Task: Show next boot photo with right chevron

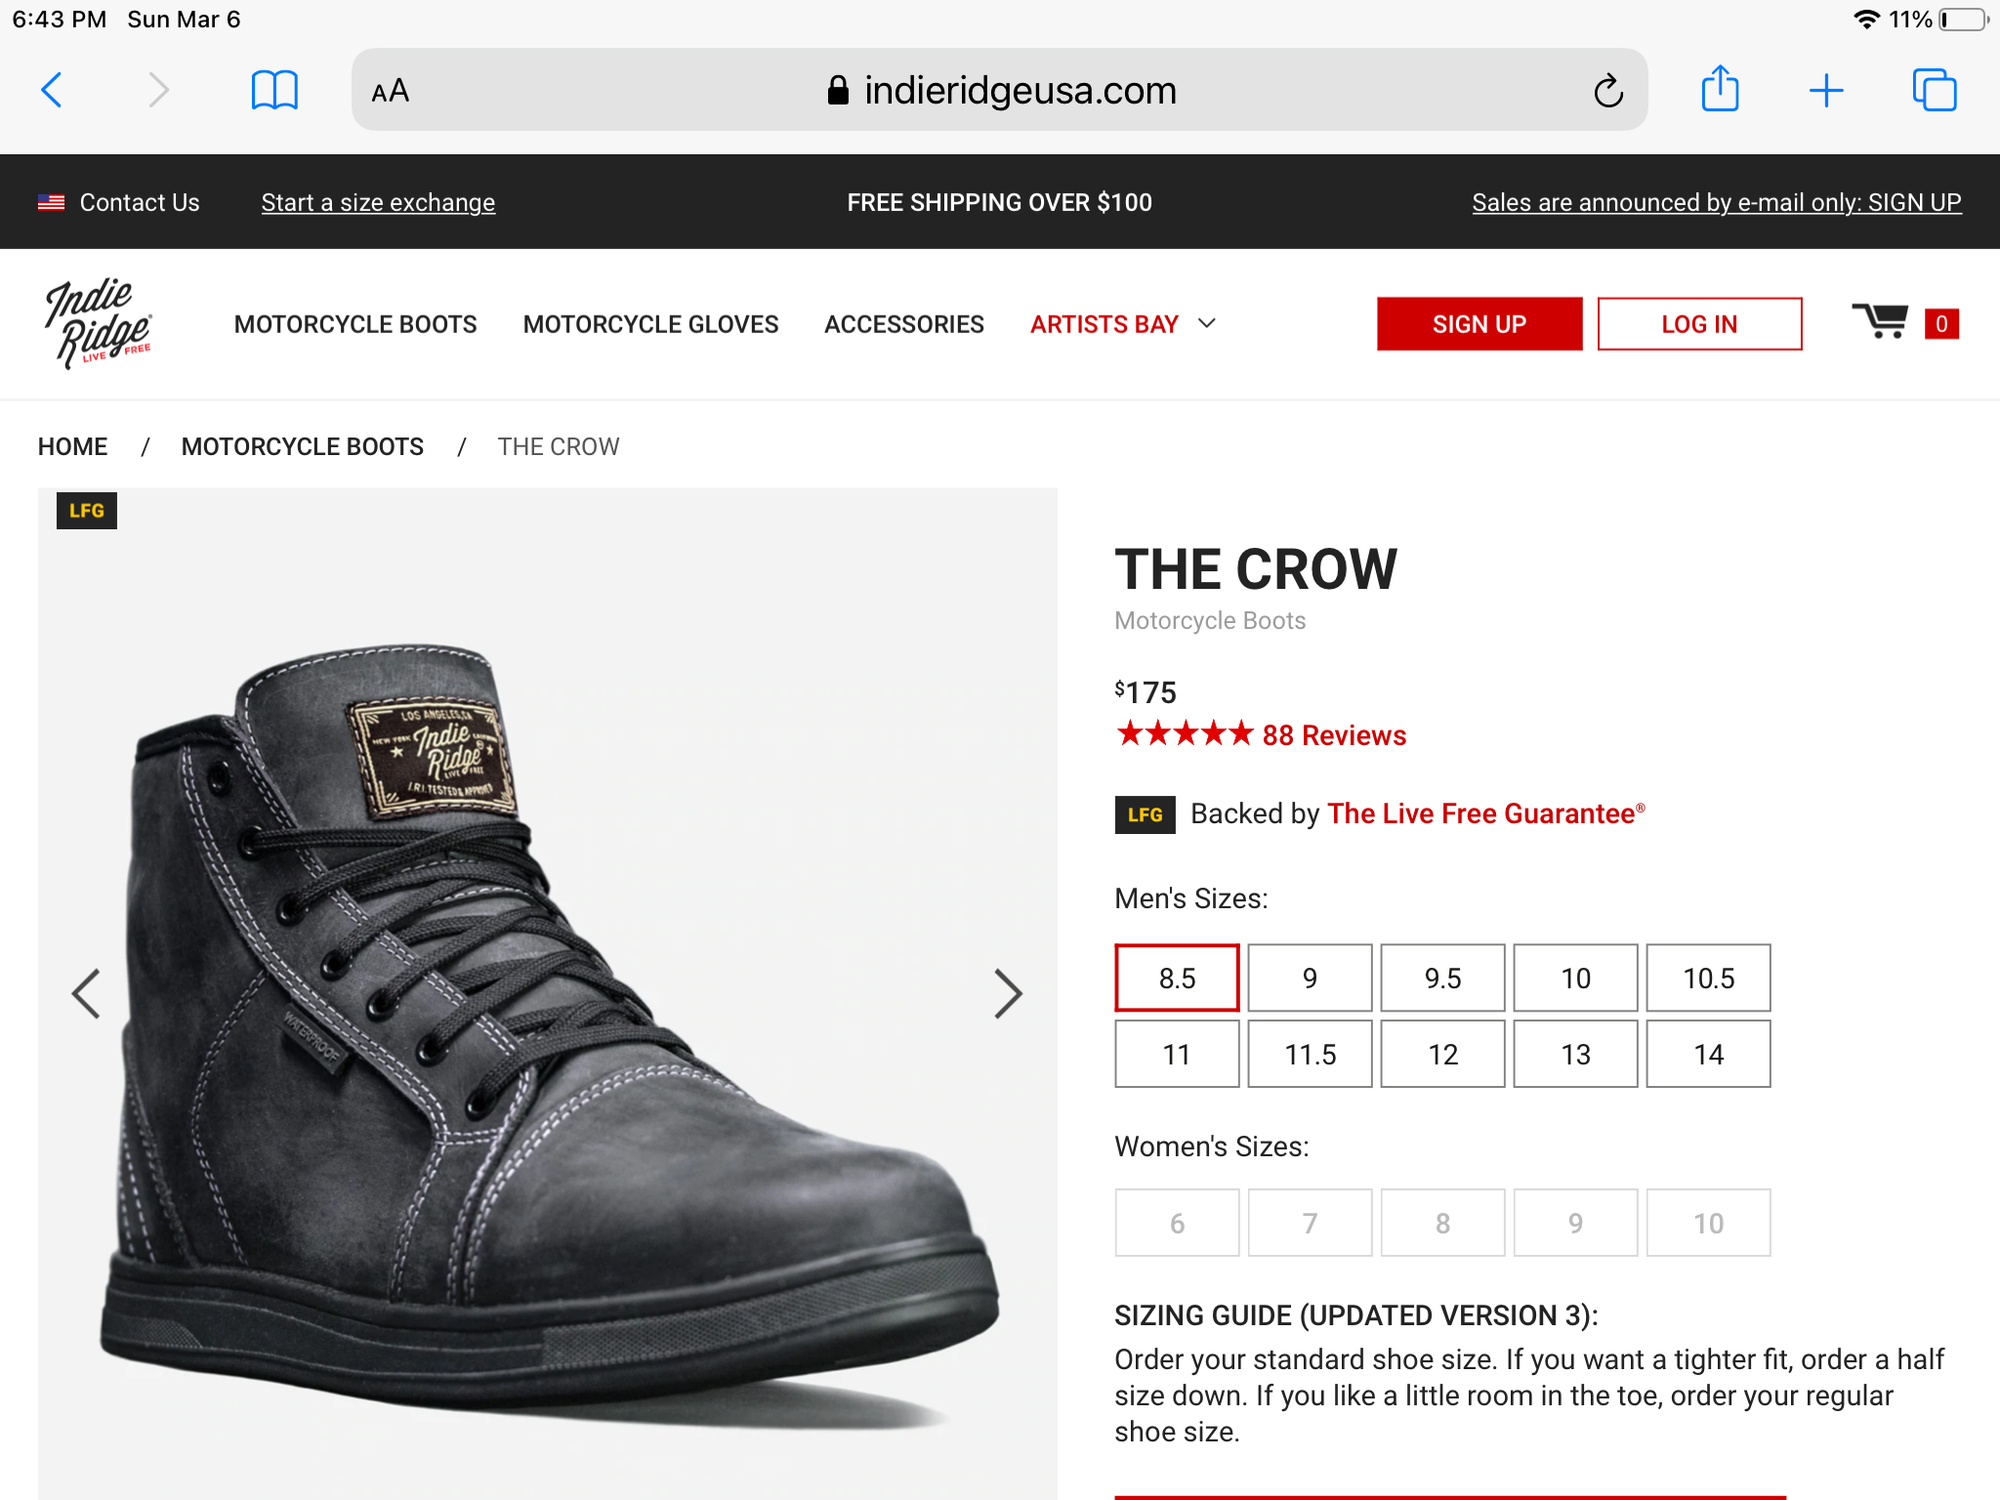Action: 1007,993
